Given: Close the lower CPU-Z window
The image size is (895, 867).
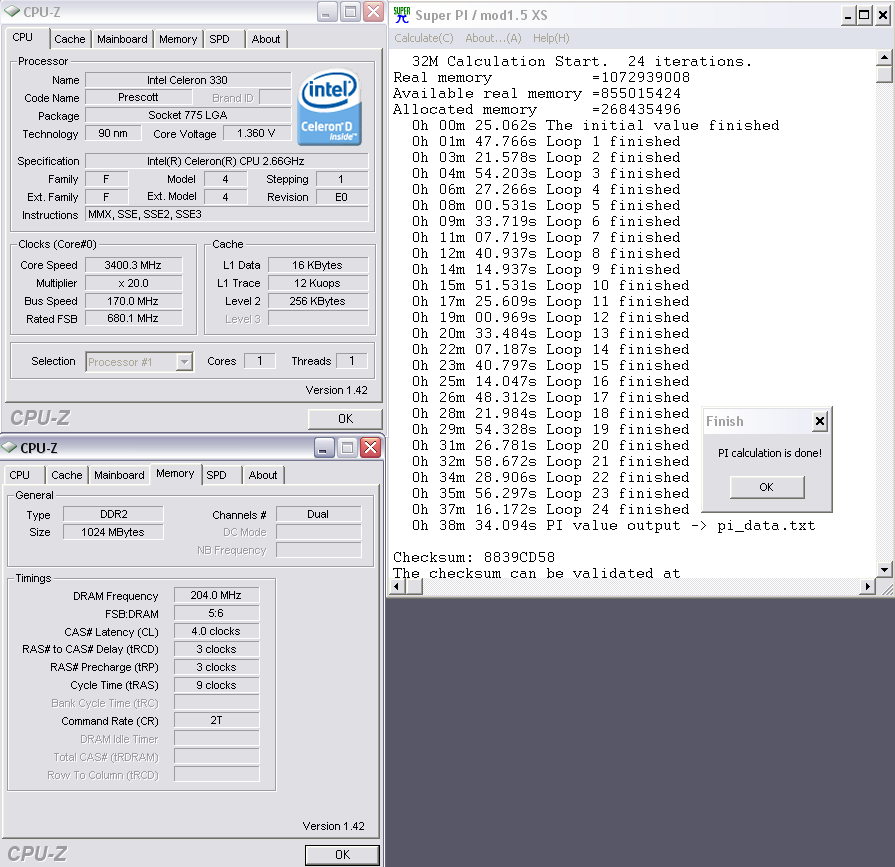Looking at the screenshot, I should click(x=370, y=448).
